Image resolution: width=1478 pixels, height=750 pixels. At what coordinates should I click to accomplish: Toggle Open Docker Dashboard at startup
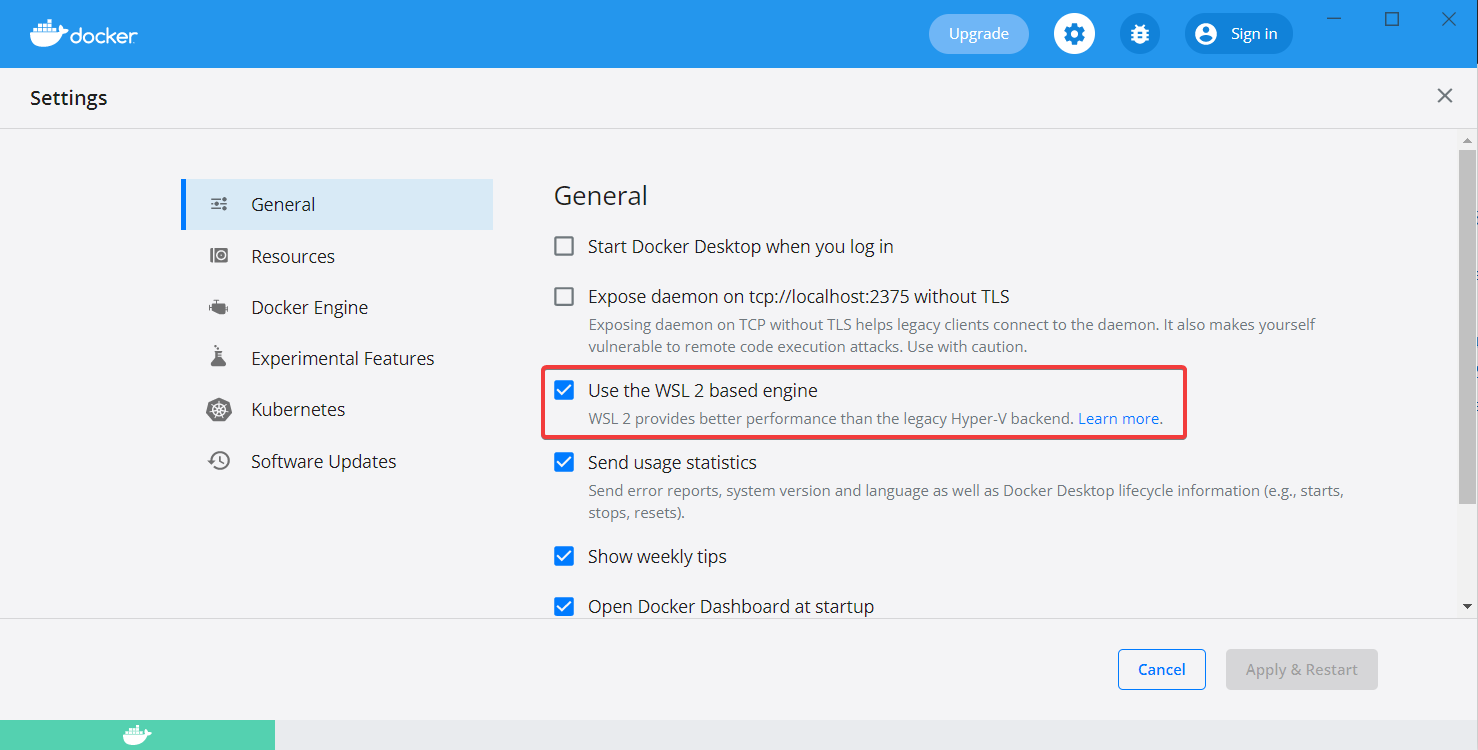(564, 606)
